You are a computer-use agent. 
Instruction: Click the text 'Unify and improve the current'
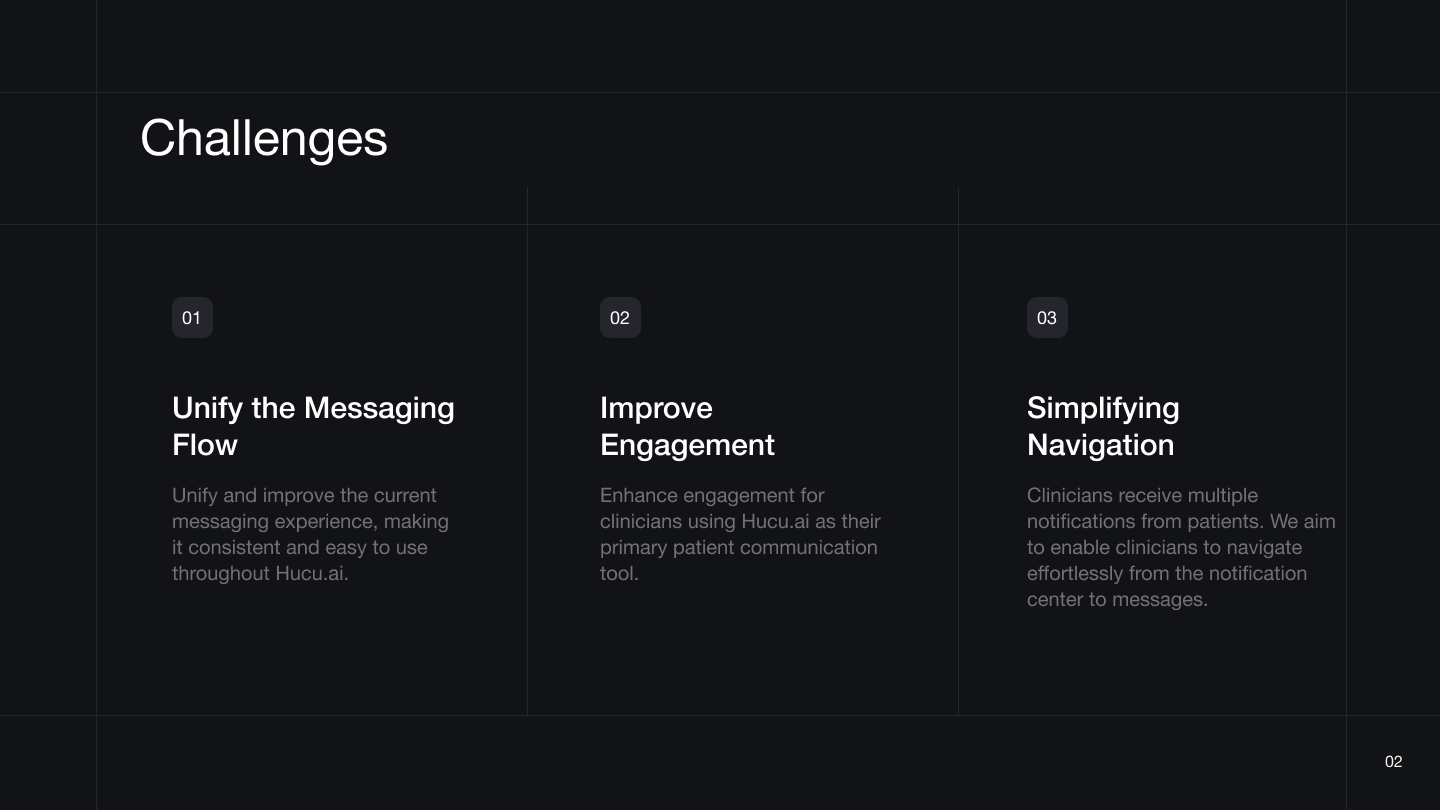click(x=304, y=495)
